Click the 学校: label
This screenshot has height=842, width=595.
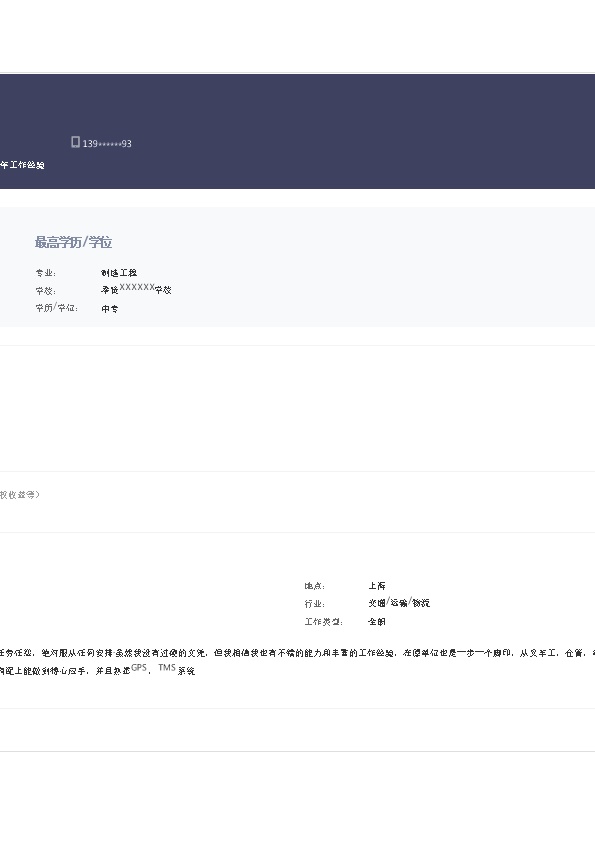point(46,291)
